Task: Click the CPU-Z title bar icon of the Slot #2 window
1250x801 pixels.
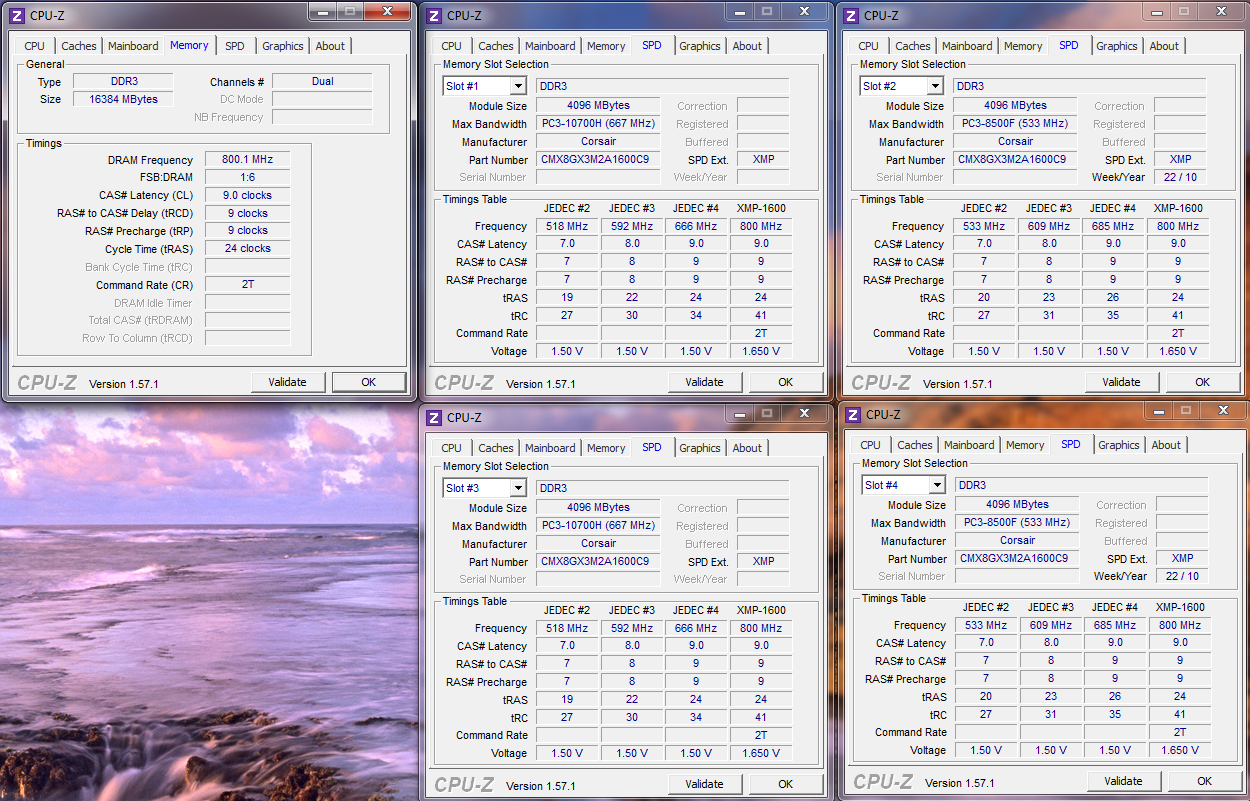Action: pos(851,15)
